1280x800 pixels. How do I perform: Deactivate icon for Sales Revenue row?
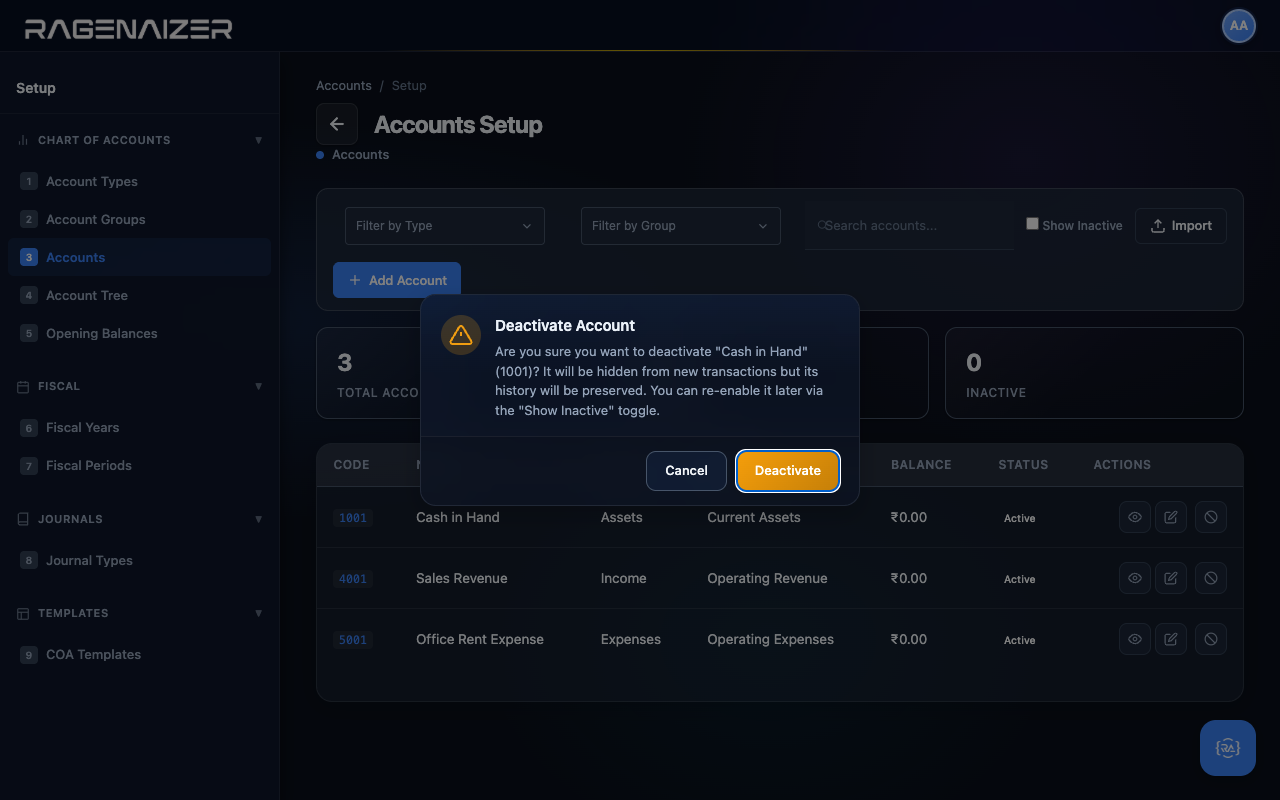(x=1211, y=579)
